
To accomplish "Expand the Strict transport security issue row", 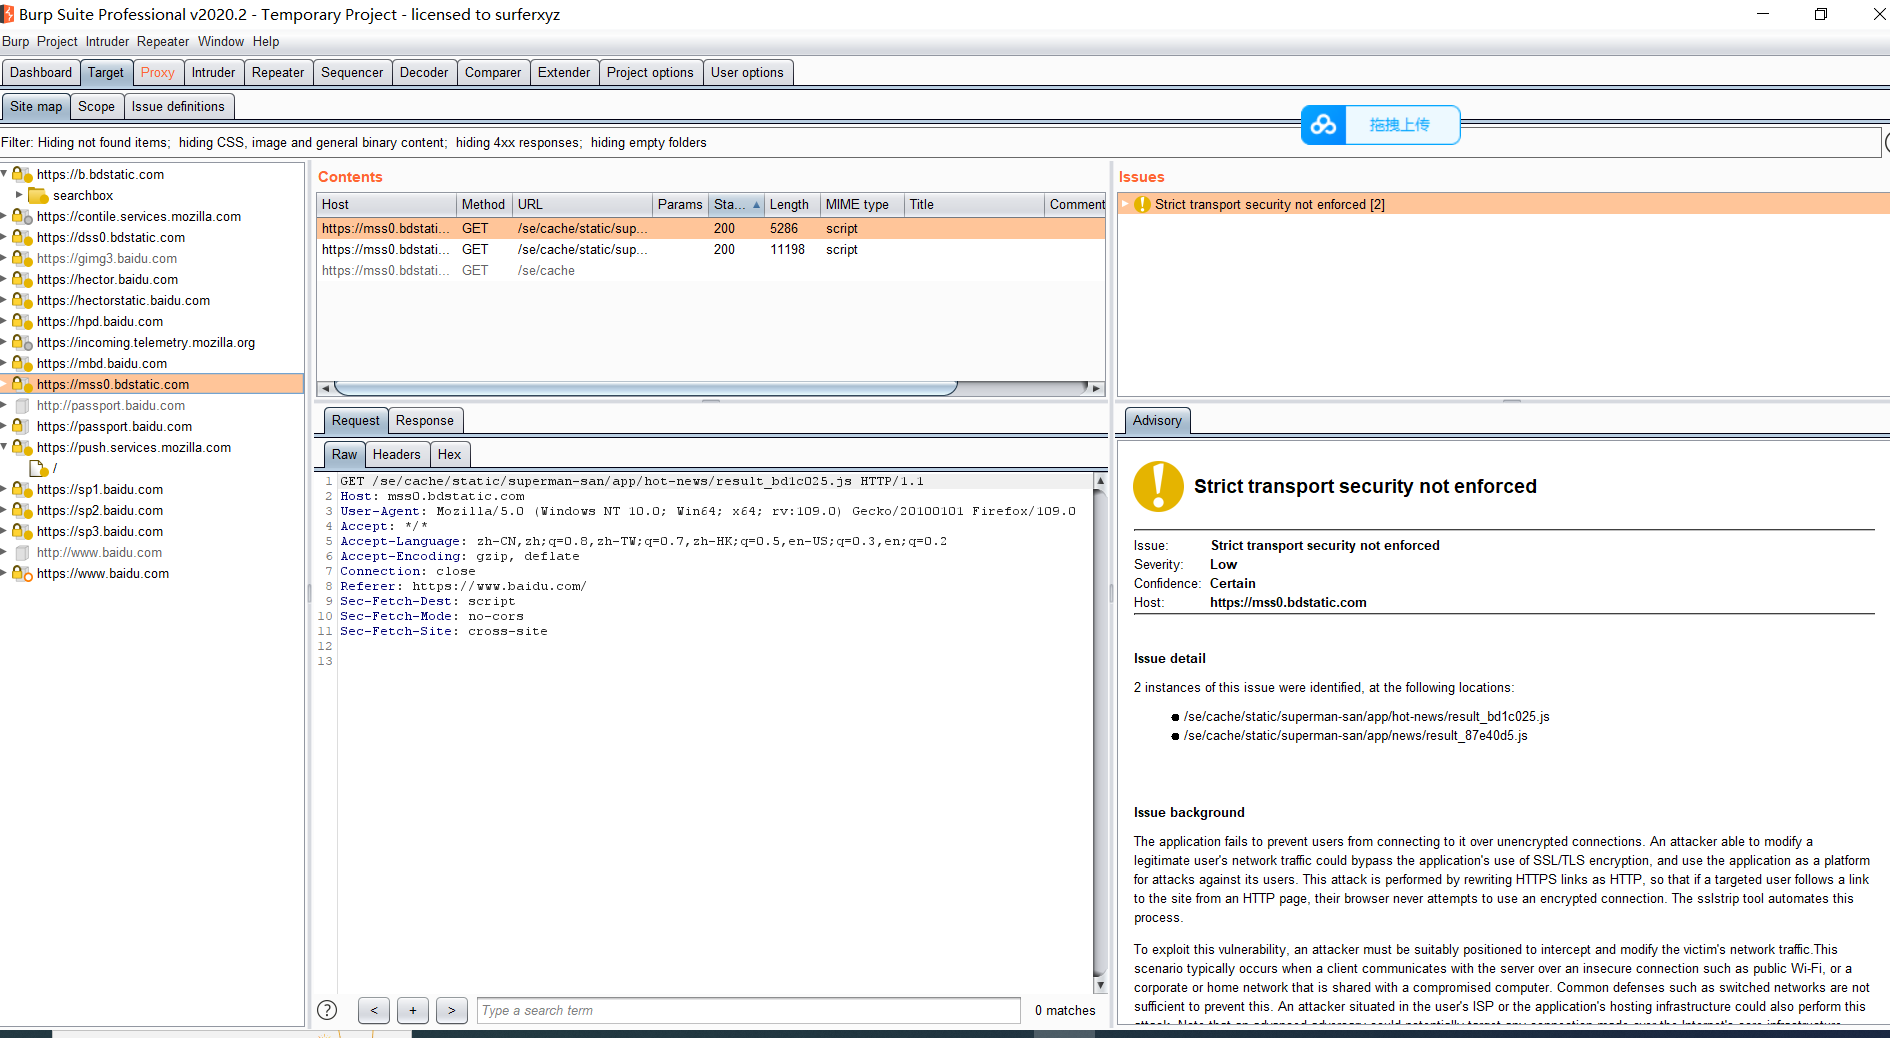I will [x=1125, y=204].
